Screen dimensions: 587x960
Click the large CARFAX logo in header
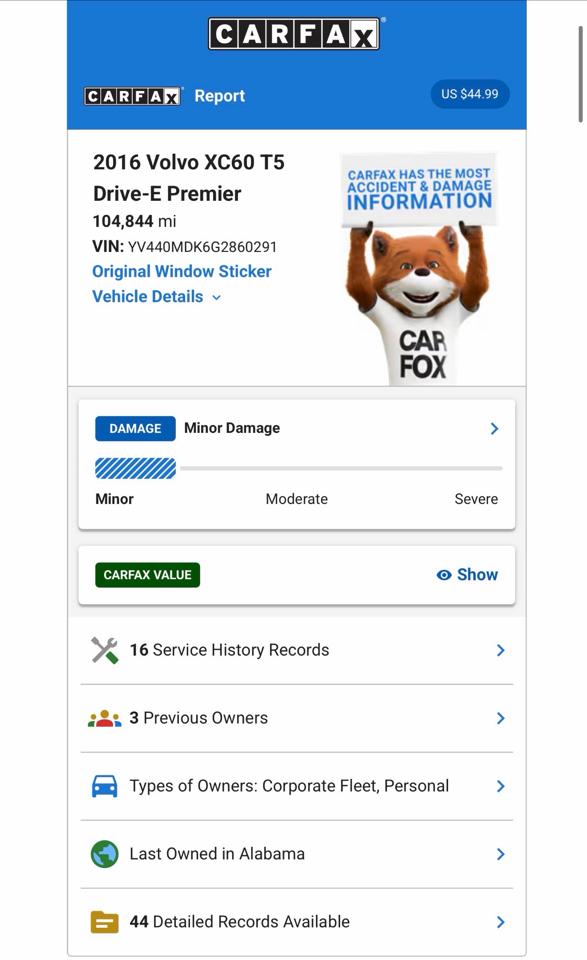click(294, 34)
